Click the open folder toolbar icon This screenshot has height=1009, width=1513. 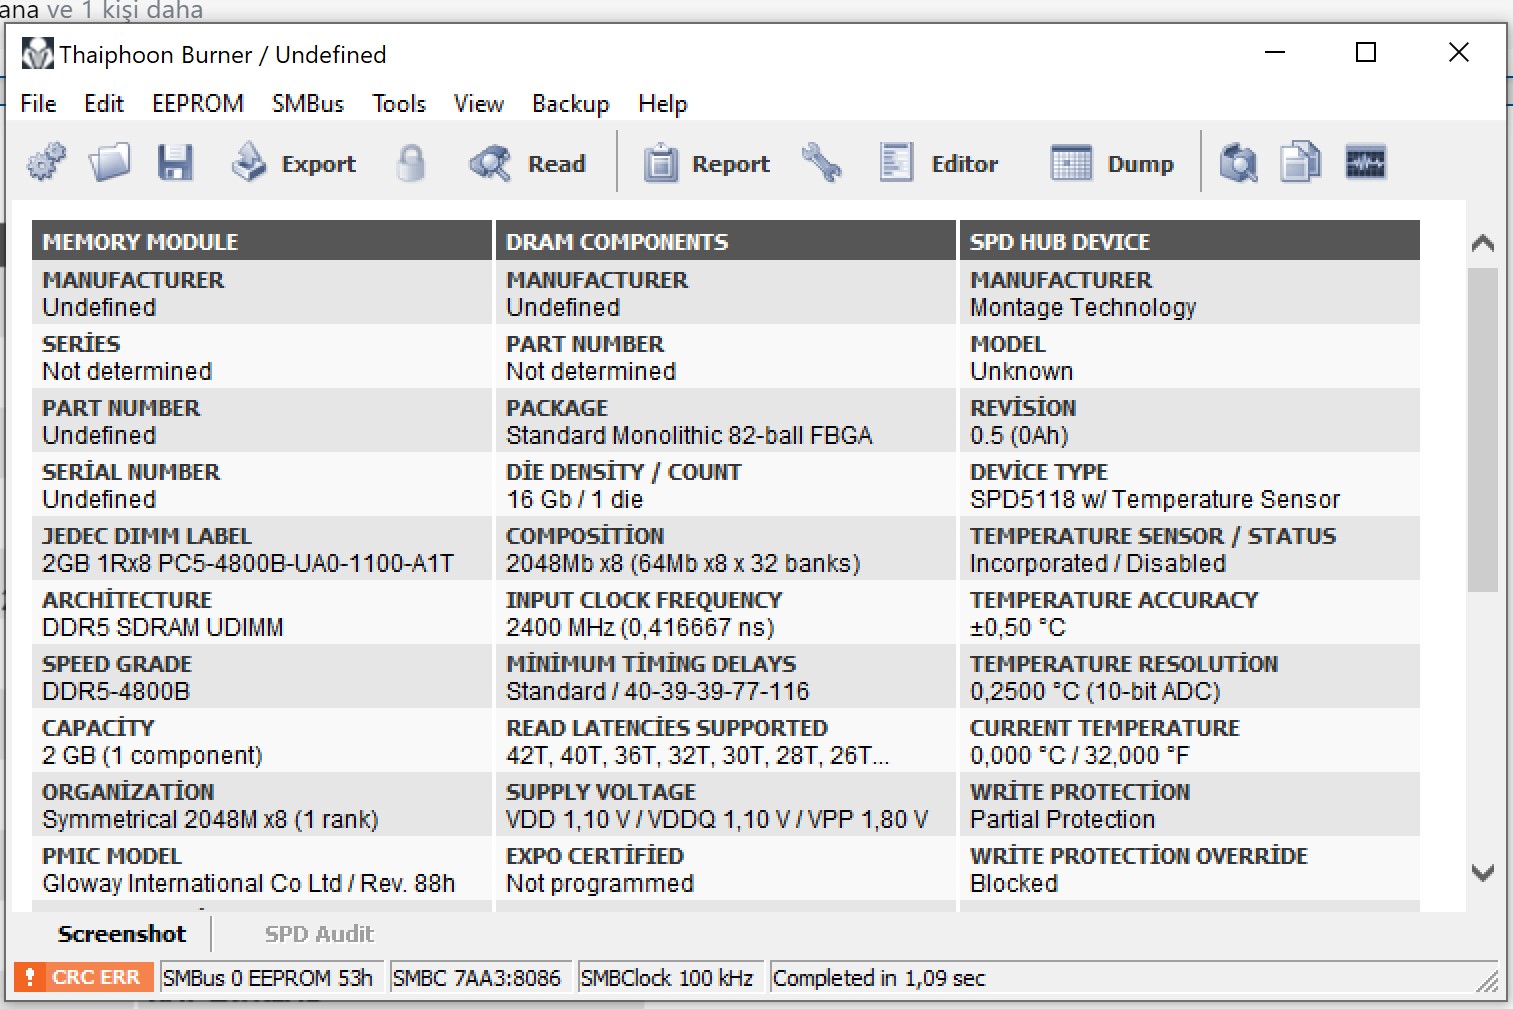click(x=110, y=162)
